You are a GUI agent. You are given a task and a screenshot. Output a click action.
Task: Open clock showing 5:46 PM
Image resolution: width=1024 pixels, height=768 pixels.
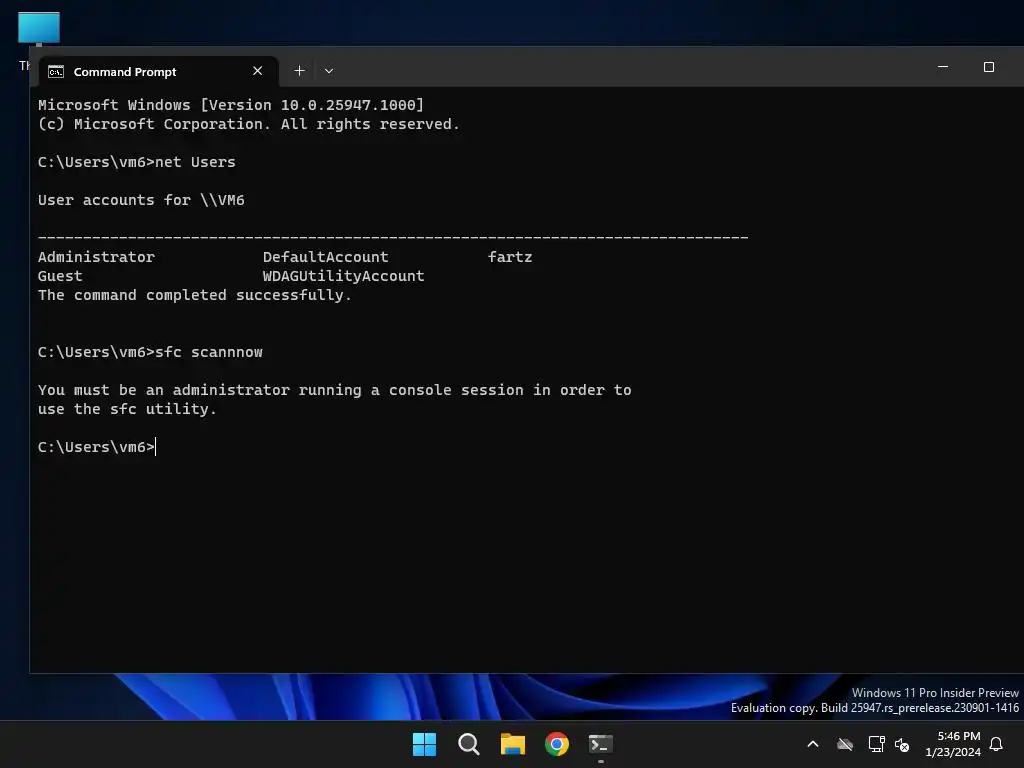pyautogui.click(x=953, y=744)
